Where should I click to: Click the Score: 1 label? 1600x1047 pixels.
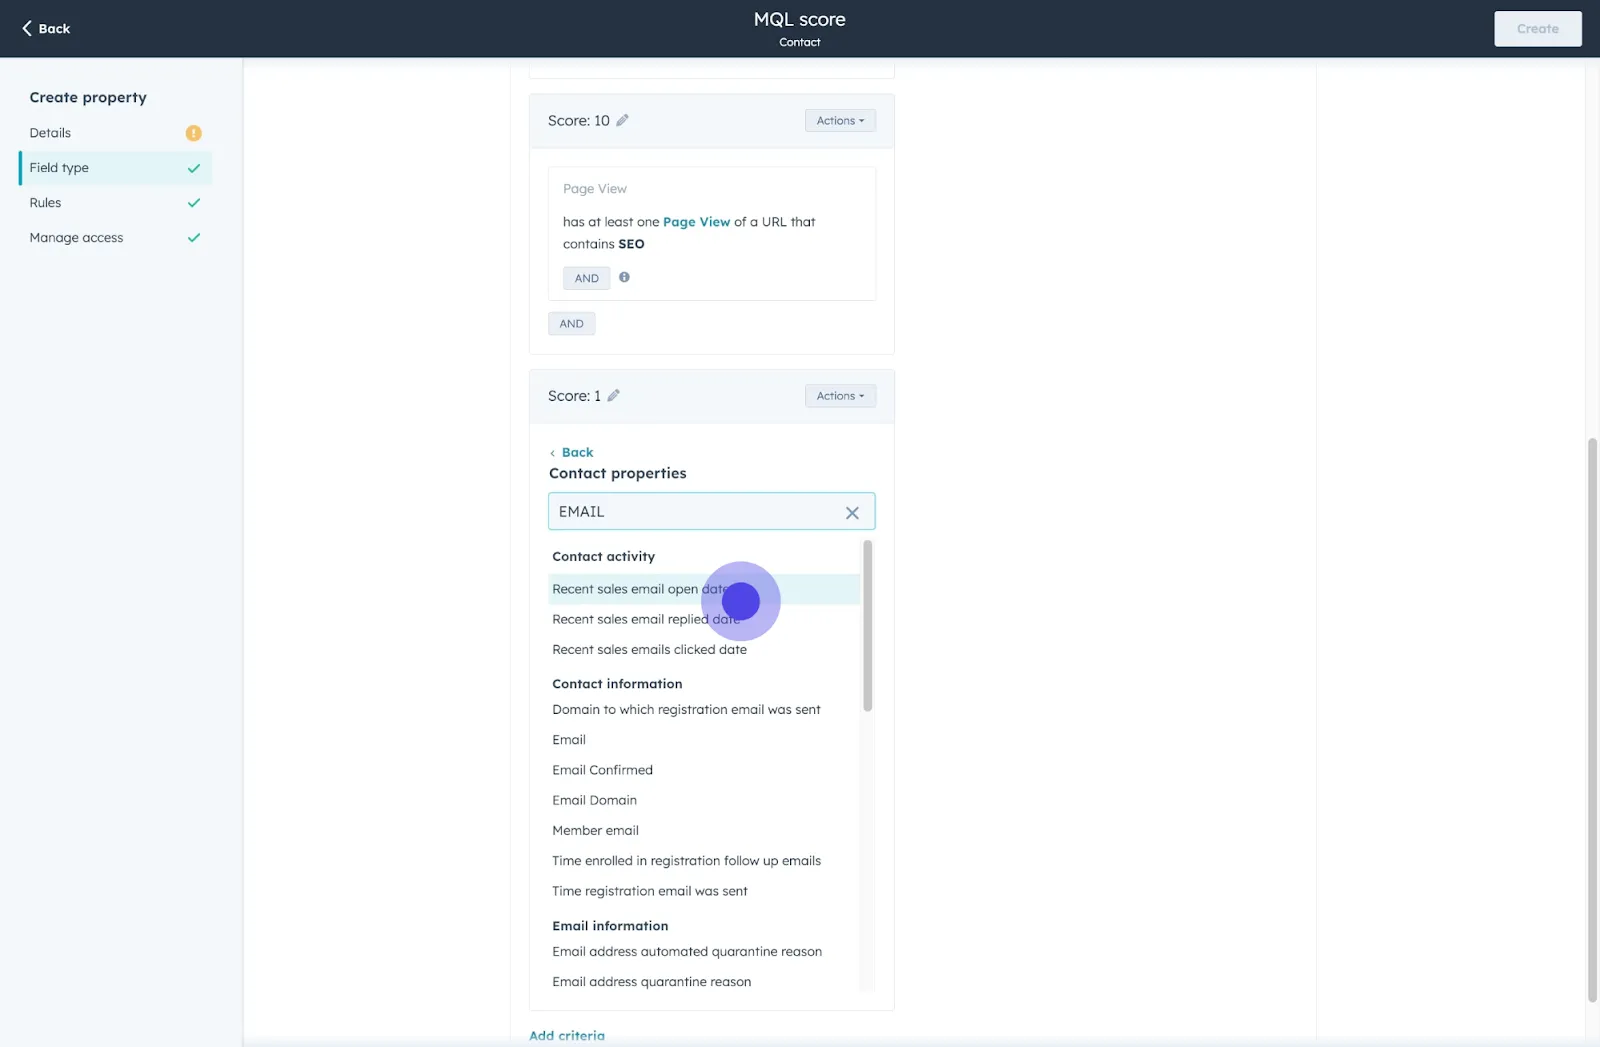574,395
